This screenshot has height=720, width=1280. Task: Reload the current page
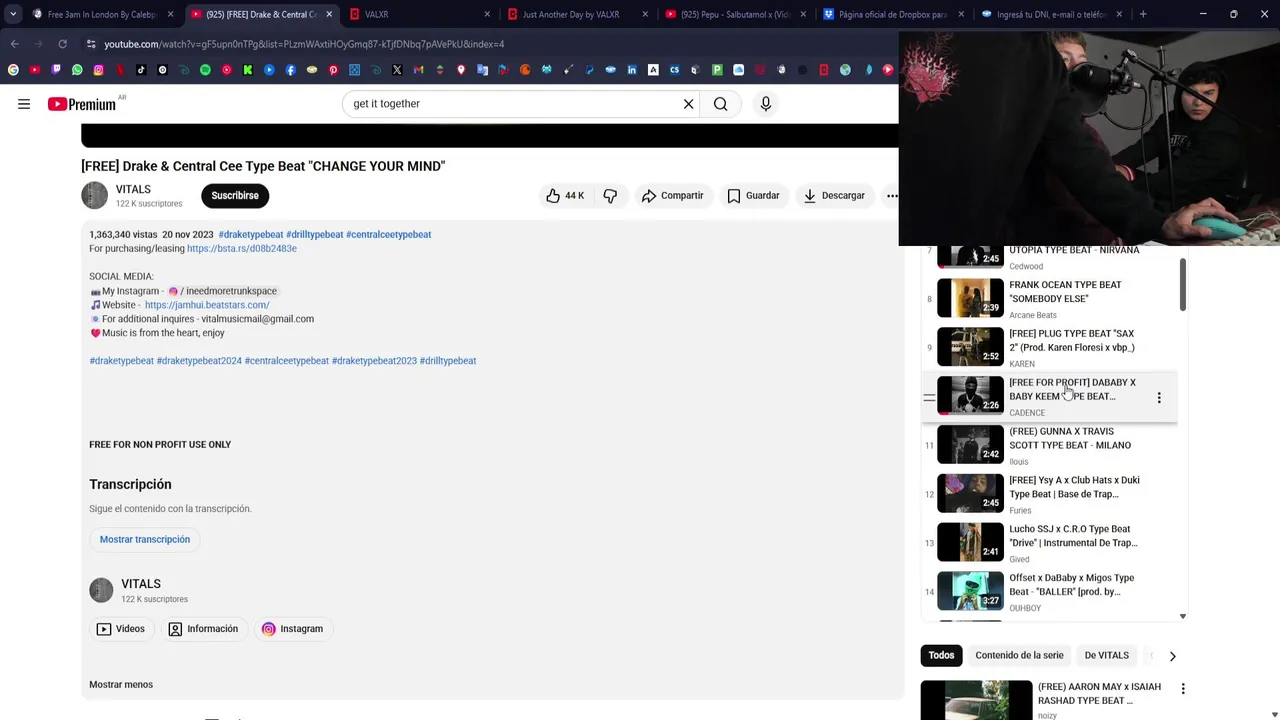[62, 44]
